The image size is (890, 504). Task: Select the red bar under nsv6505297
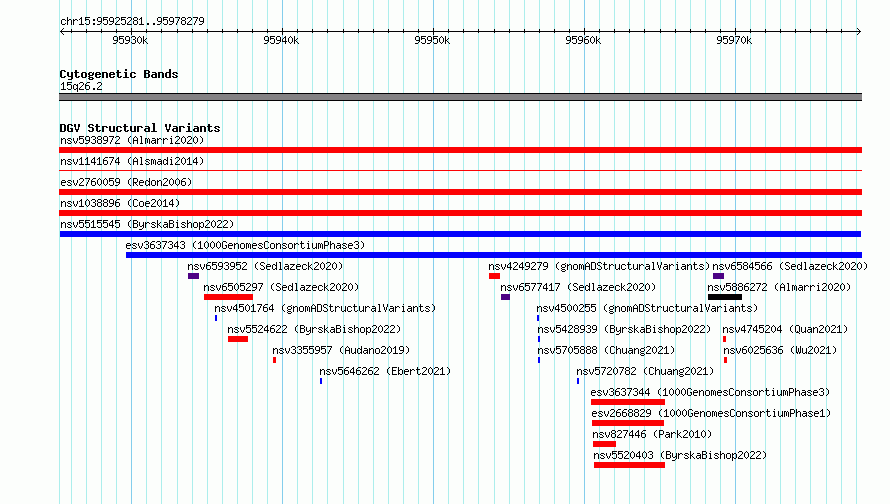(228, 297)
